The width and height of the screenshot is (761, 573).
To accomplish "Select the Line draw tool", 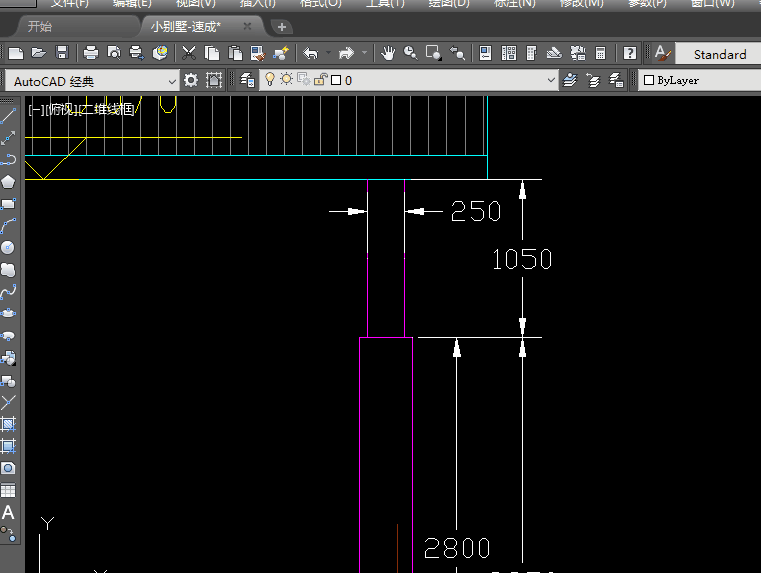I will pos(8,116).
